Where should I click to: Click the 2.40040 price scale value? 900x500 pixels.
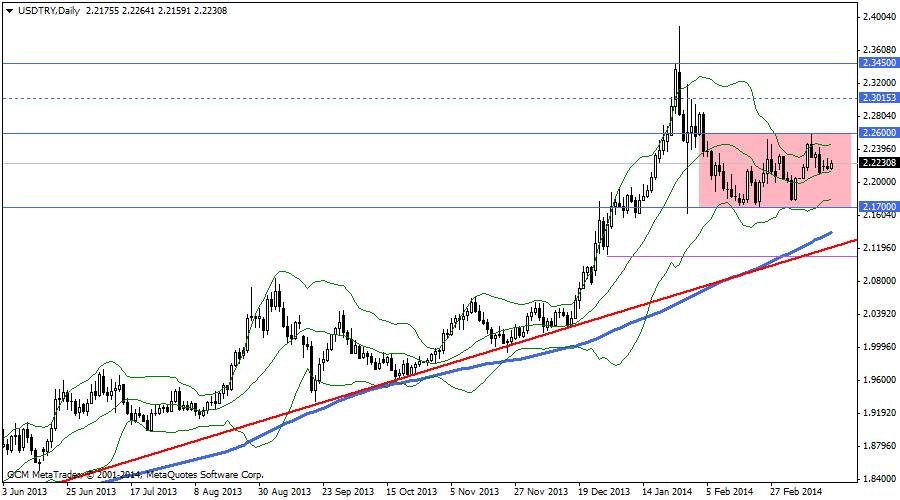pyautogui.click(x=879, y=17)
